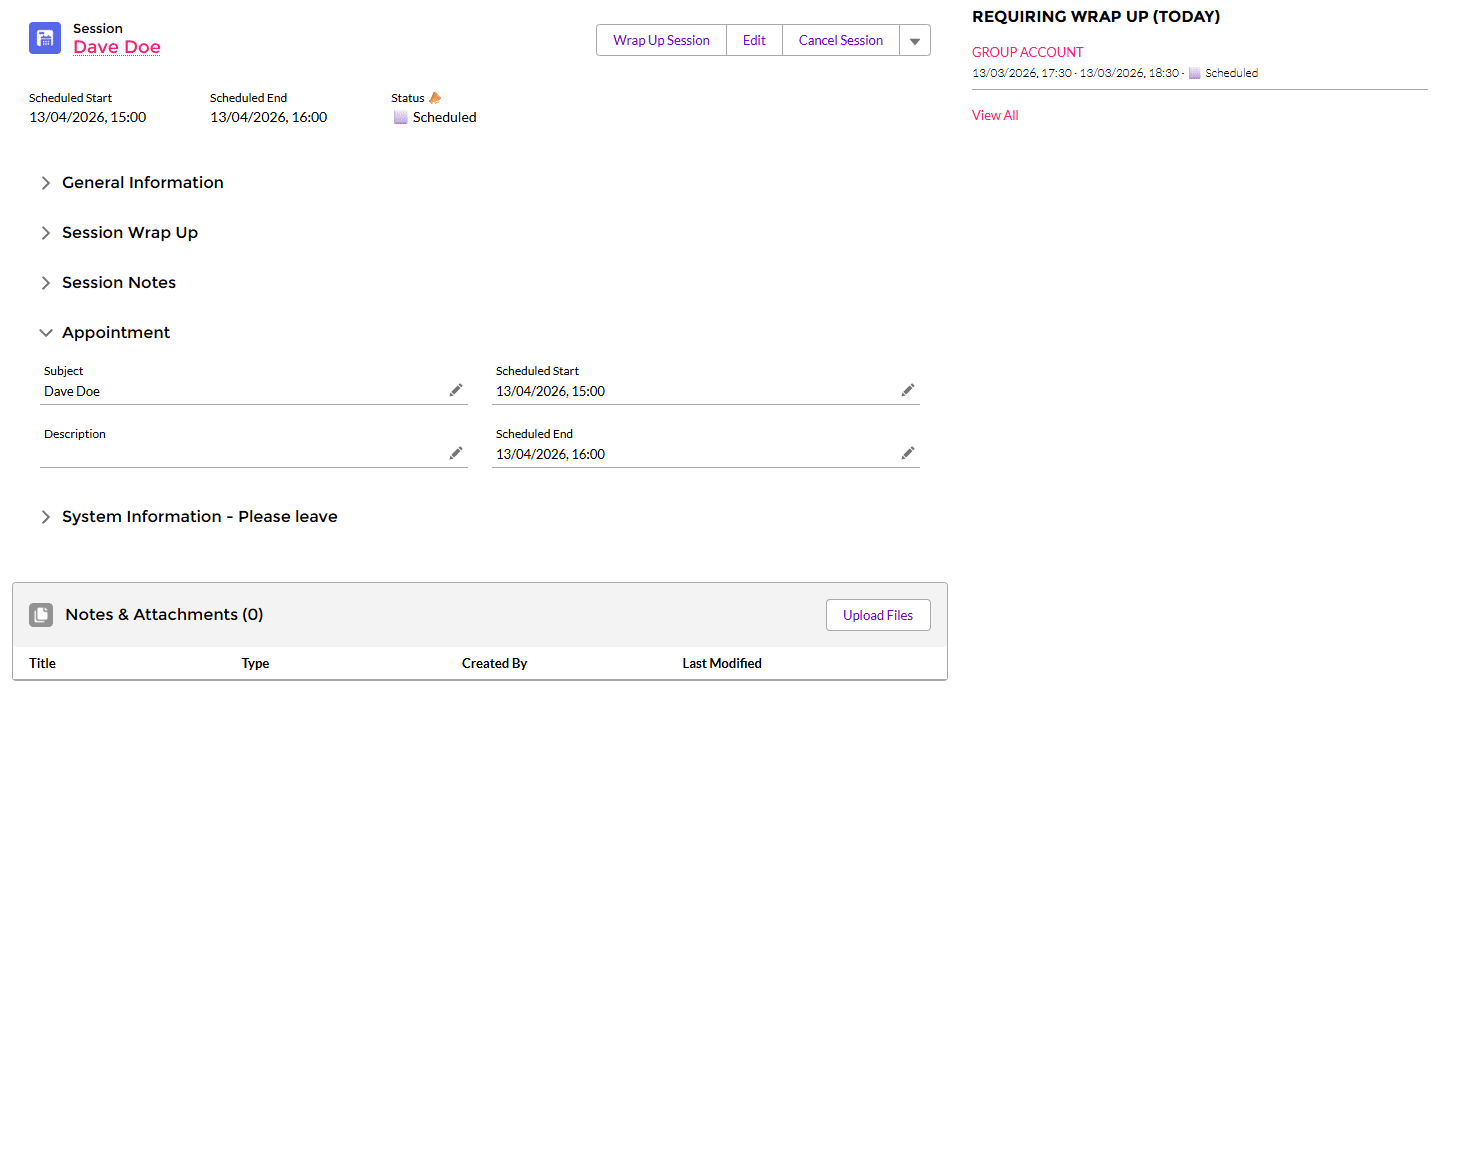Screen dimensions: 1473x1176
Task: Click the pencil icon beside Subject field
Action: [x=456, y=390]
